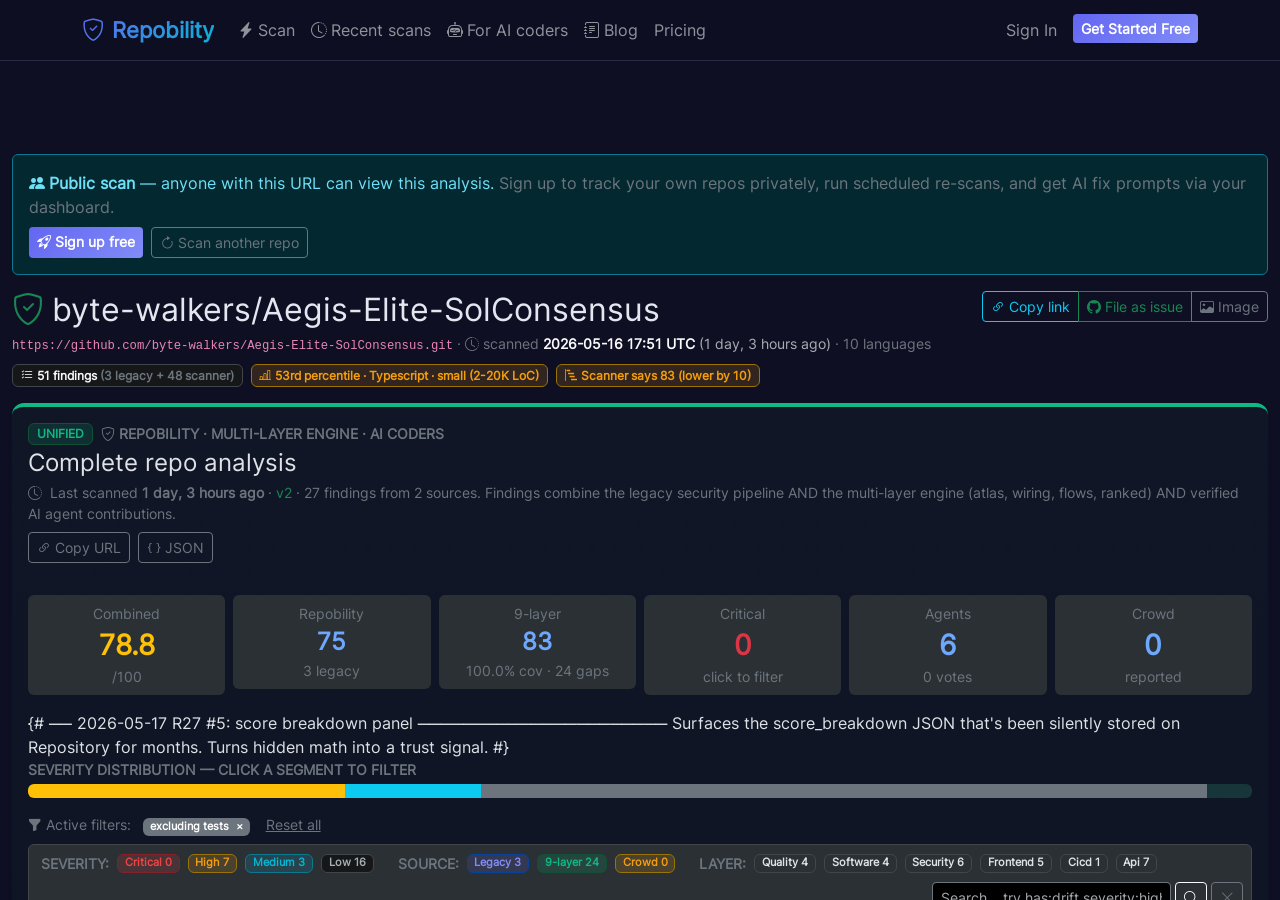The height and width of the screenshot is (900, 1280).
Task: Toggle Low 16 severity chip
Action: 347,862
